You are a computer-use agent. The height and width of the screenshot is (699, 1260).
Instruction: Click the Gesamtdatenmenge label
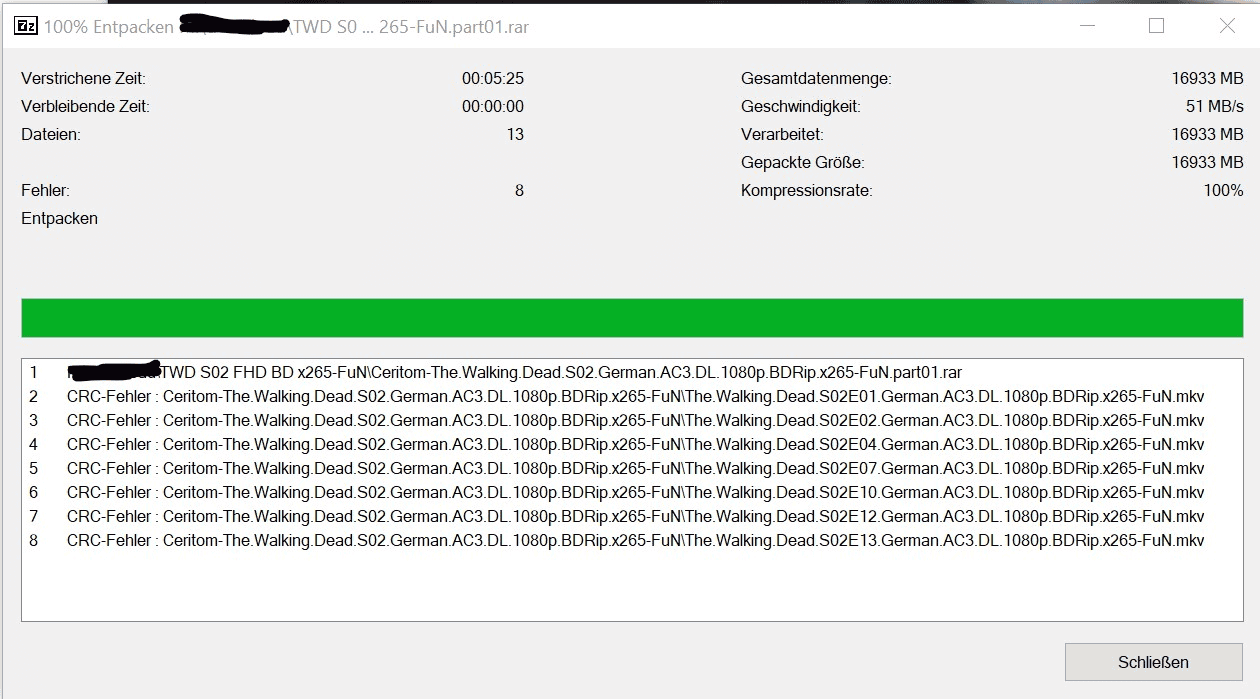816,78
